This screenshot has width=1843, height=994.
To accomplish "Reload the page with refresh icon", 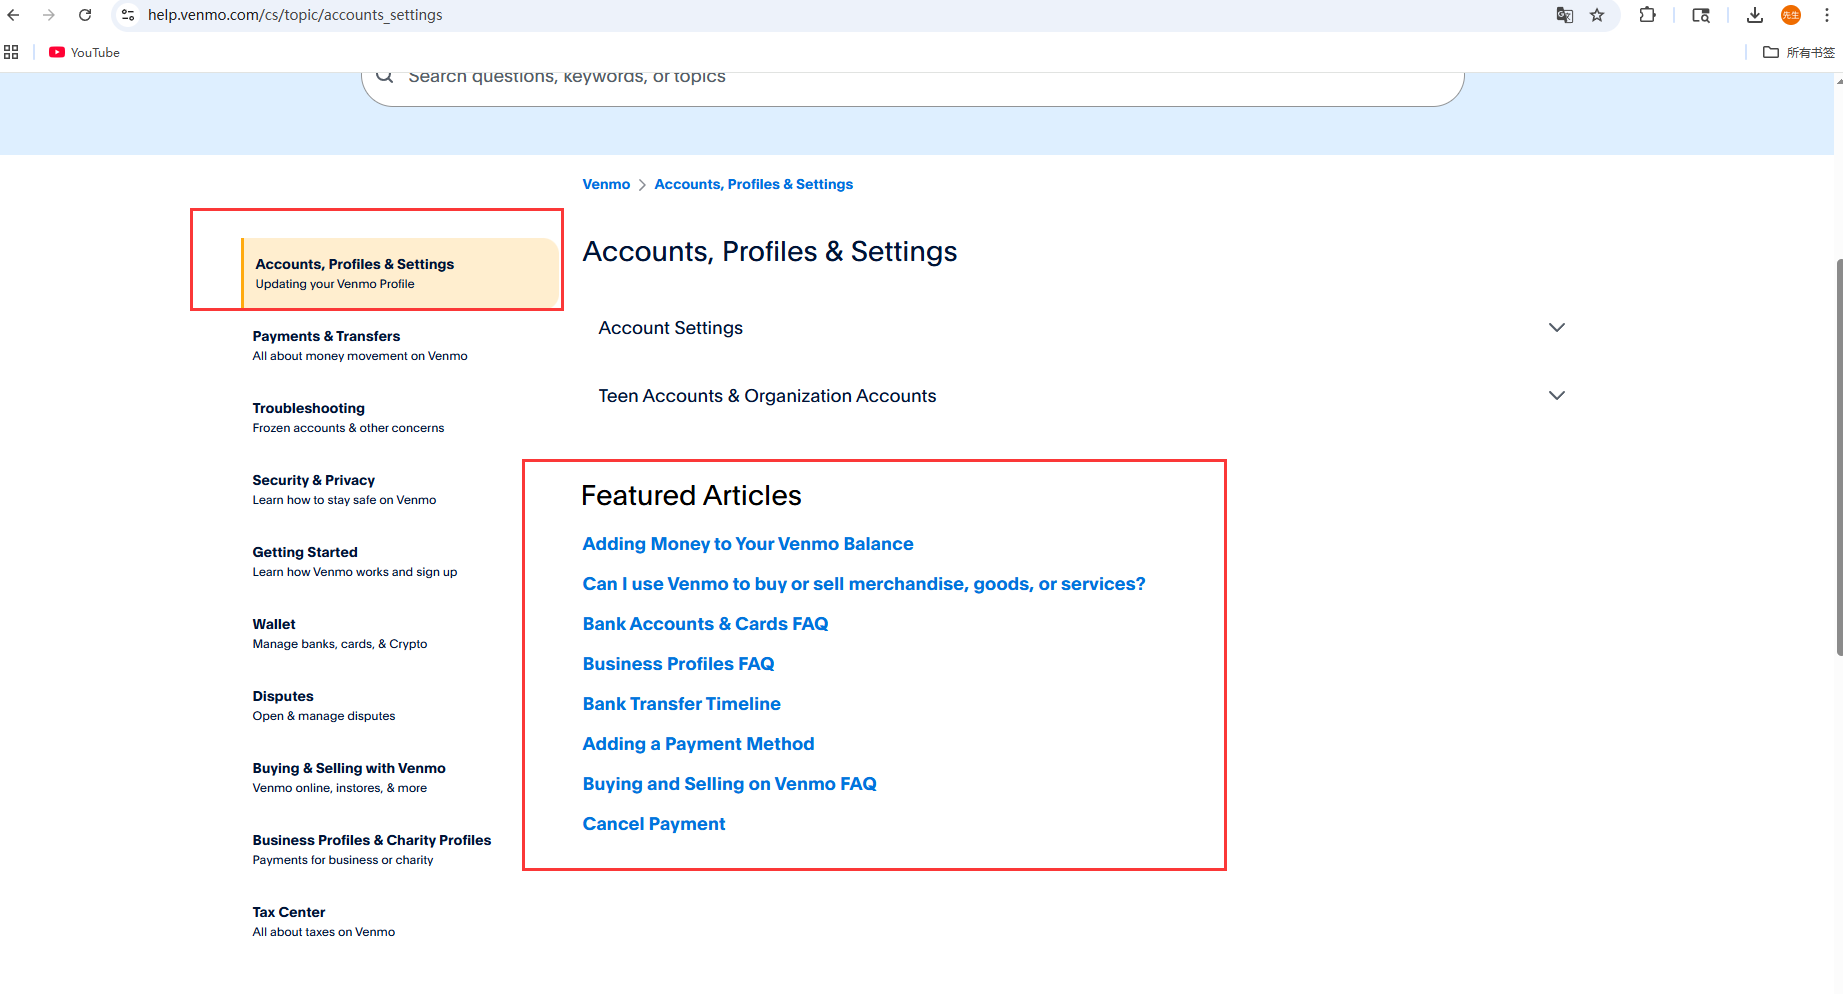I will click(x=85, y=15).
